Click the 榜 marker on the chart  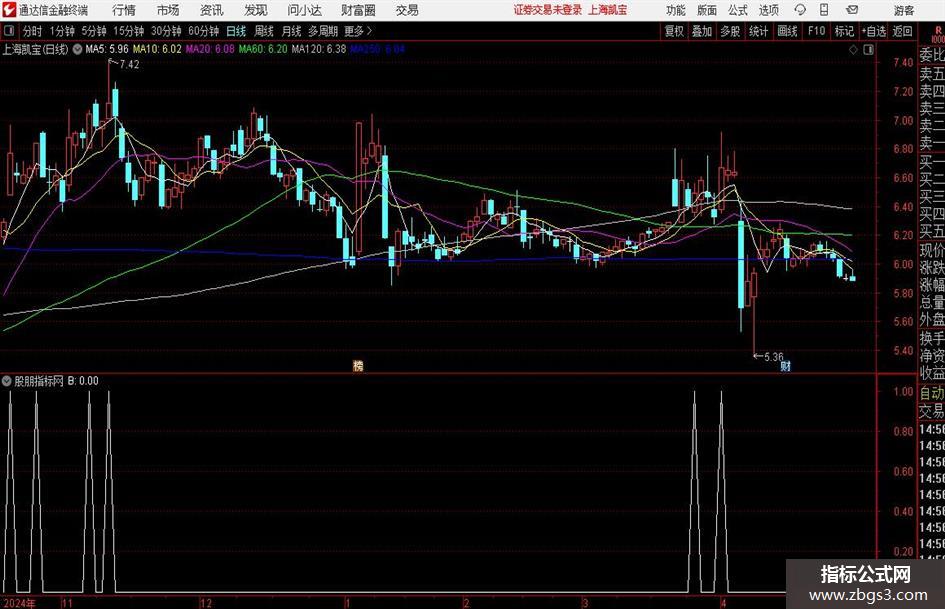358,365
